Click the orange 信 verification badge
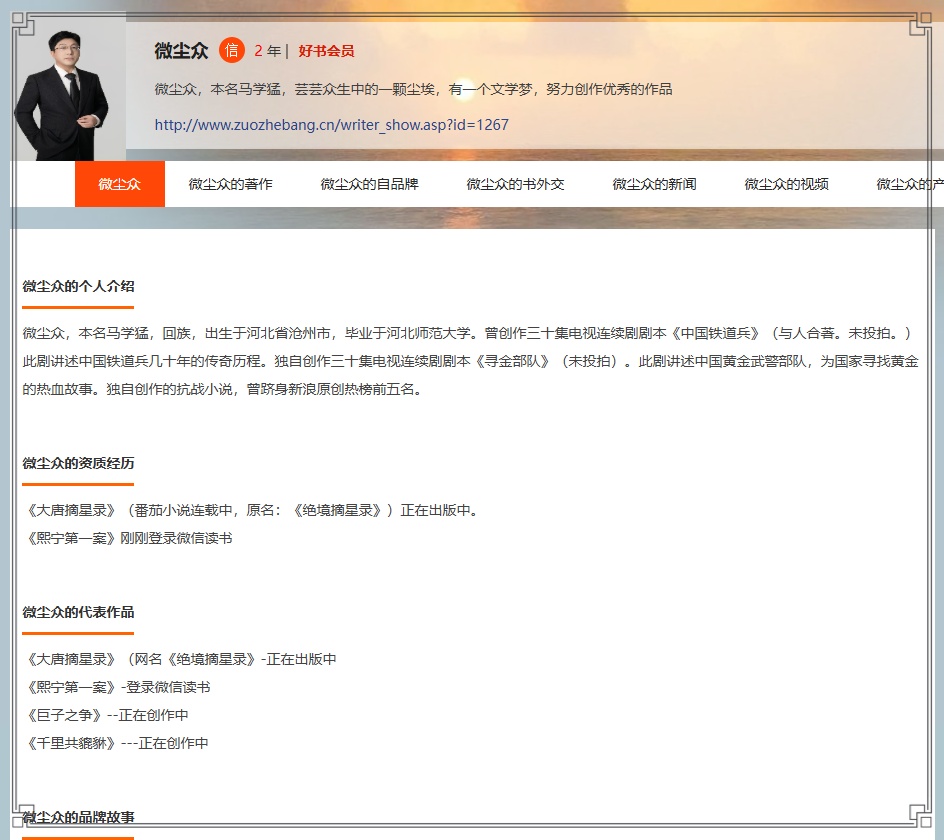944x840 pixels. pos(232,51)
